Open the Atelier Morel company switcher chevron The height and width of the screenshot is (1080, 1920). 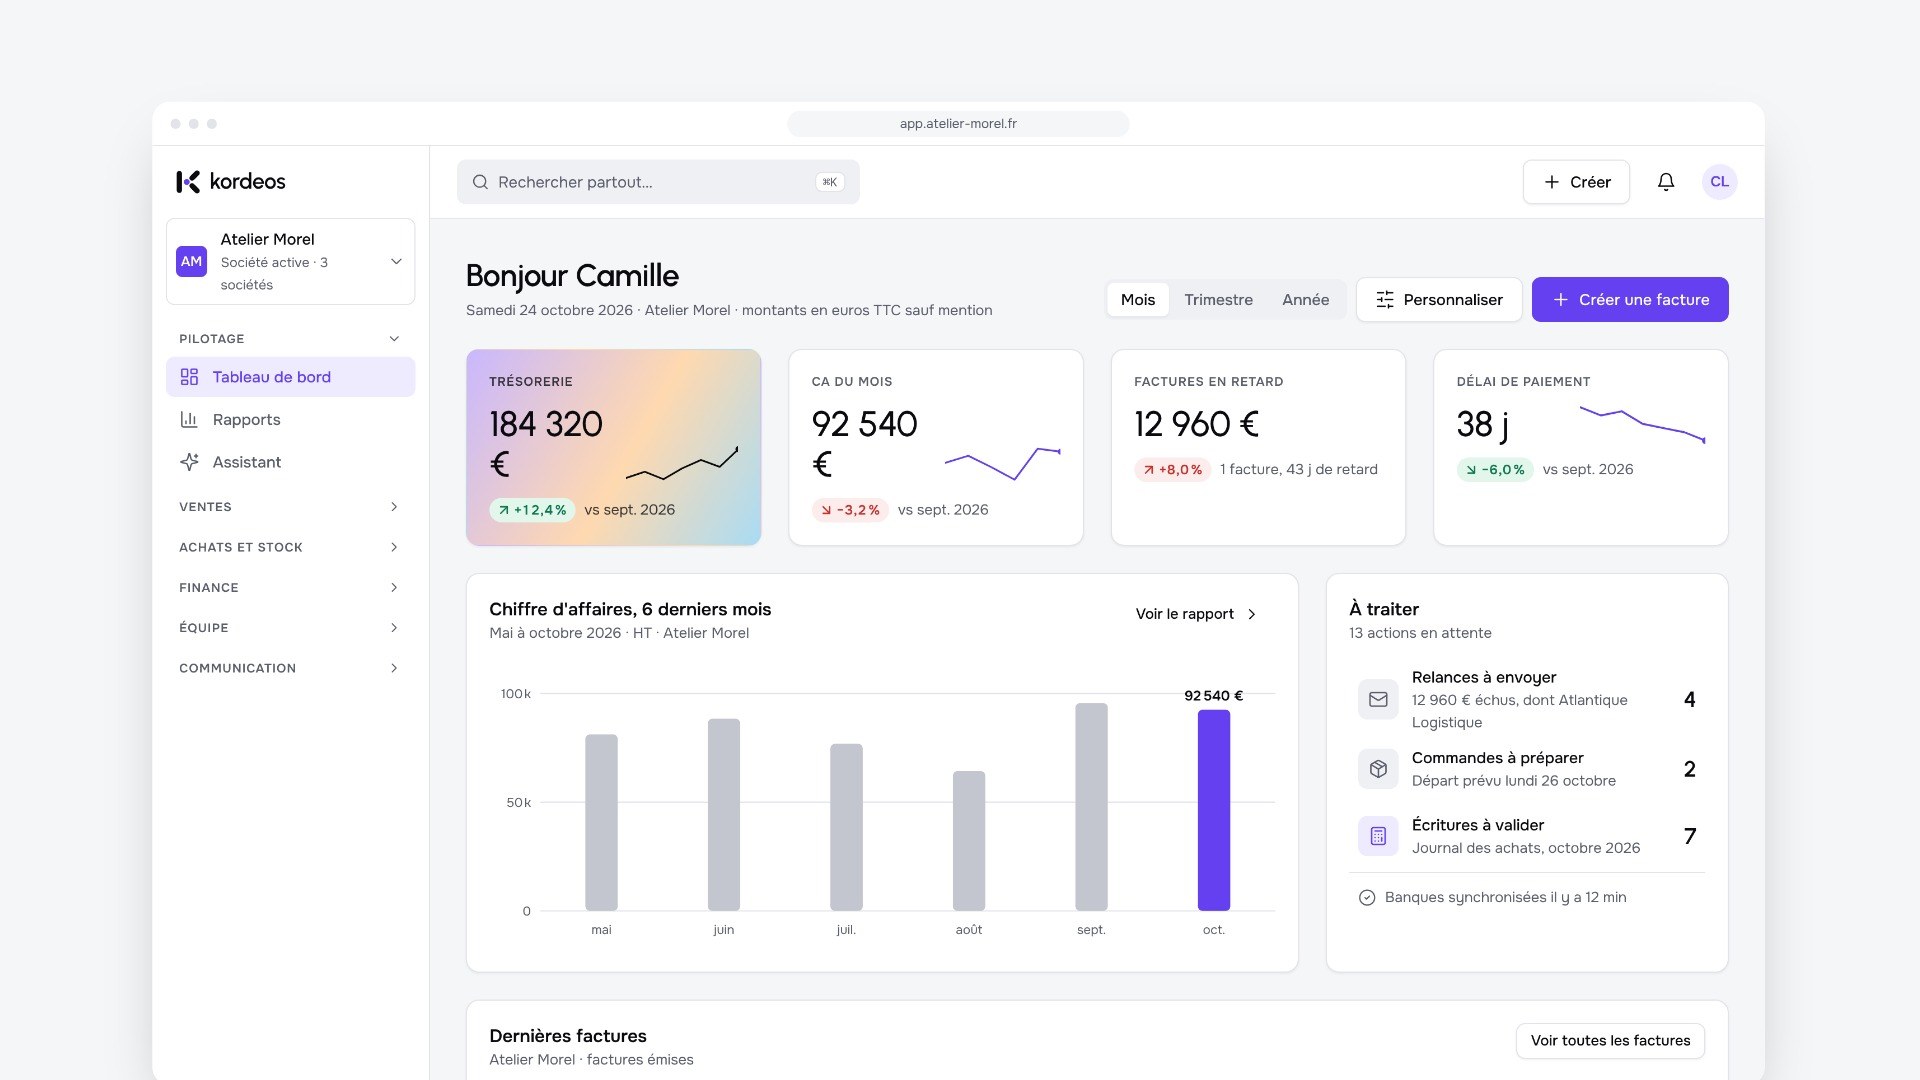(396, 261)
